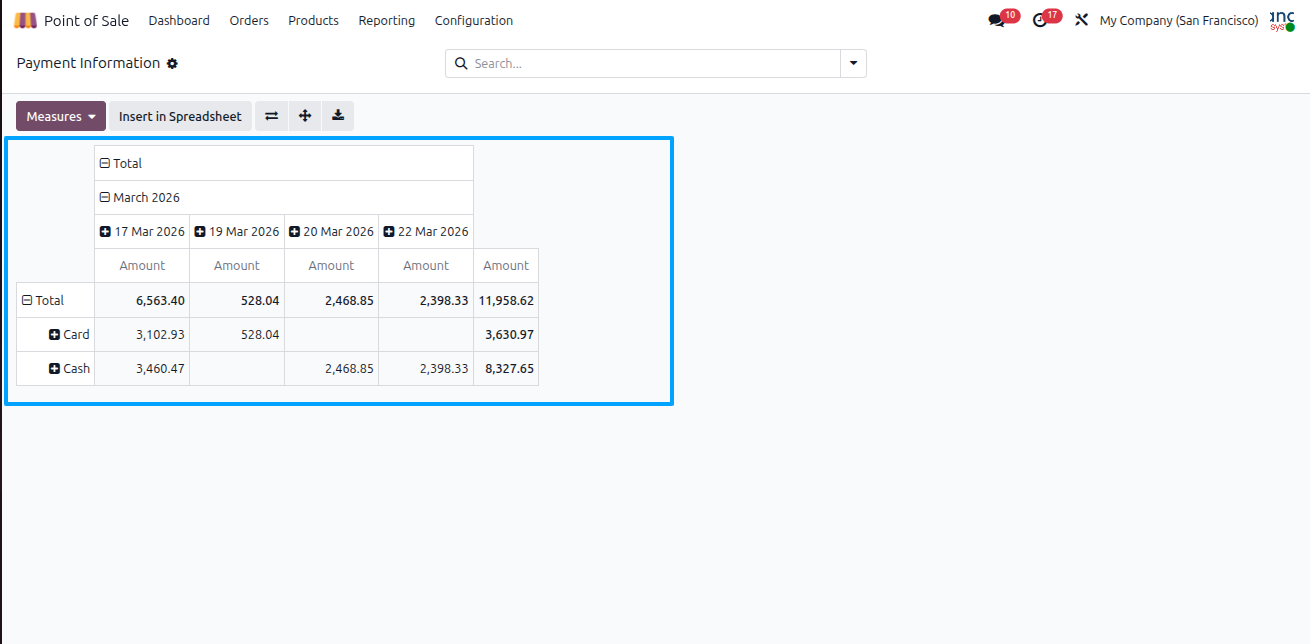Click the debug tools wrench icon

click(x=1081, y=20)
